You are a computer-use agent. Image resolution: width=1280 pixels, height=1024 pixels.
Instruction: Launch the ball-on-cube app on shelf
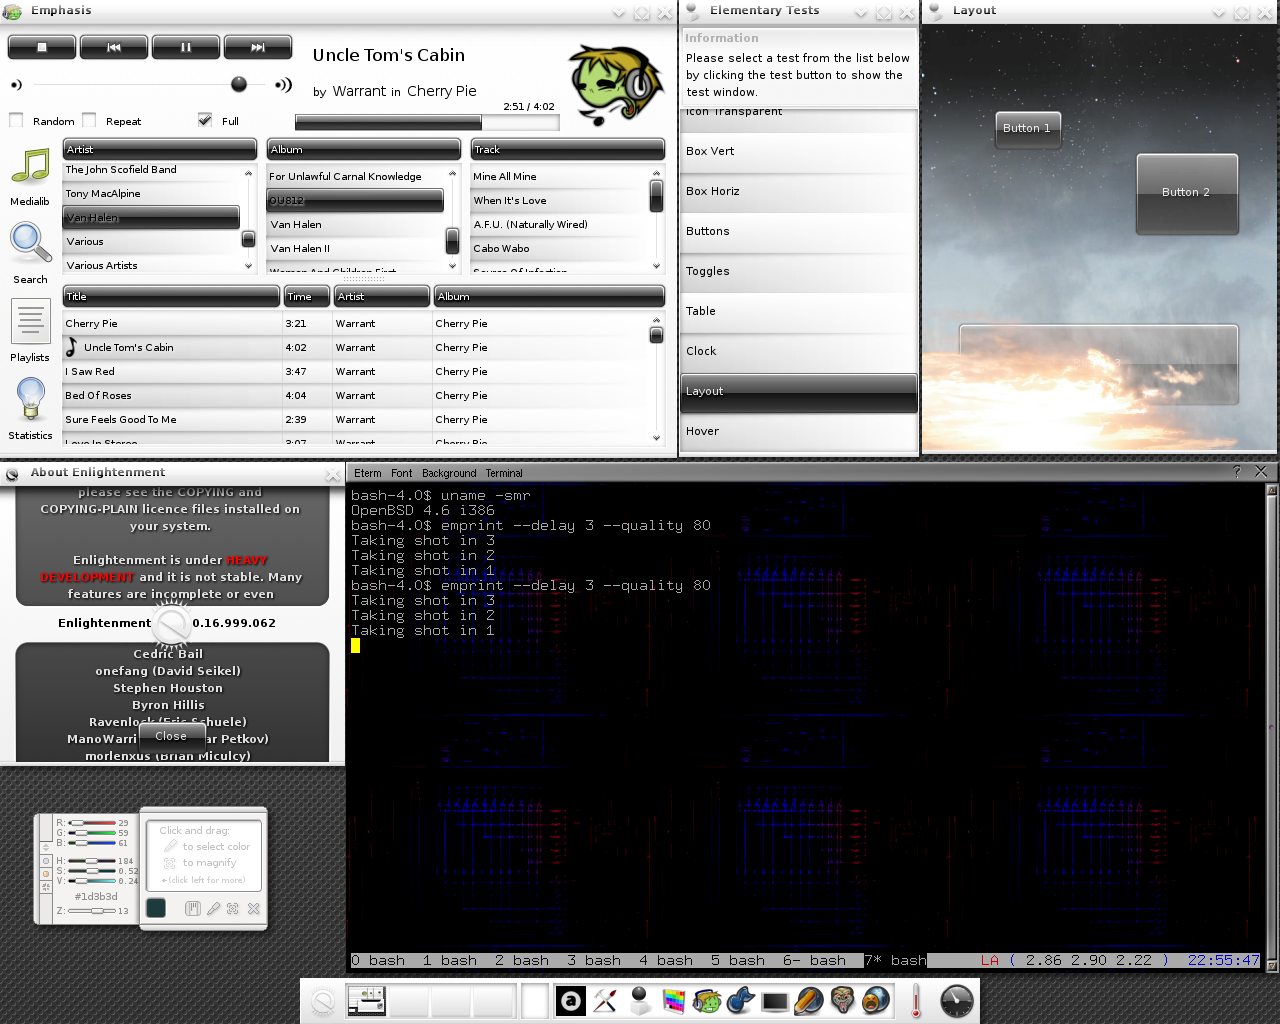[x=640, y=1001]
